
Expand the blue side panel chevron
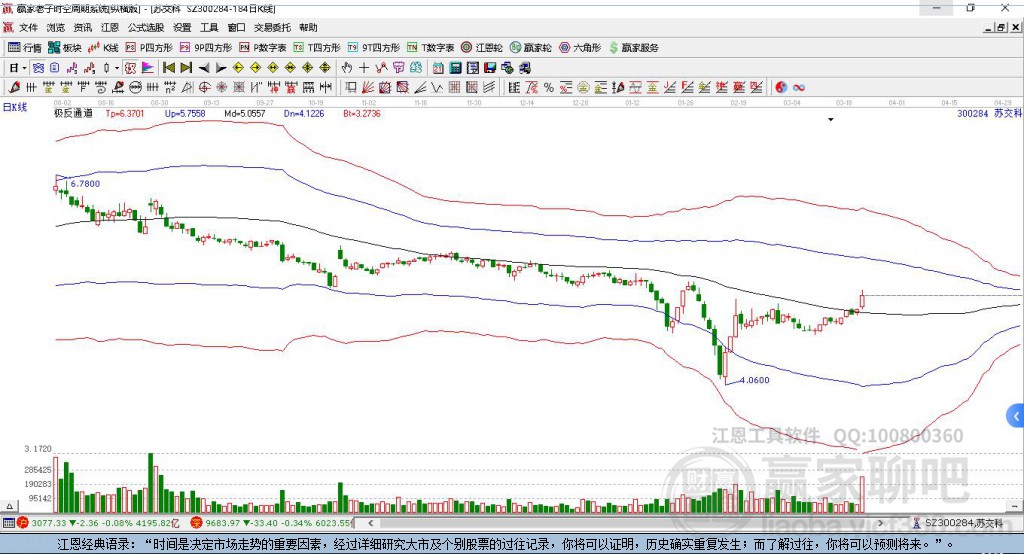1016,416
